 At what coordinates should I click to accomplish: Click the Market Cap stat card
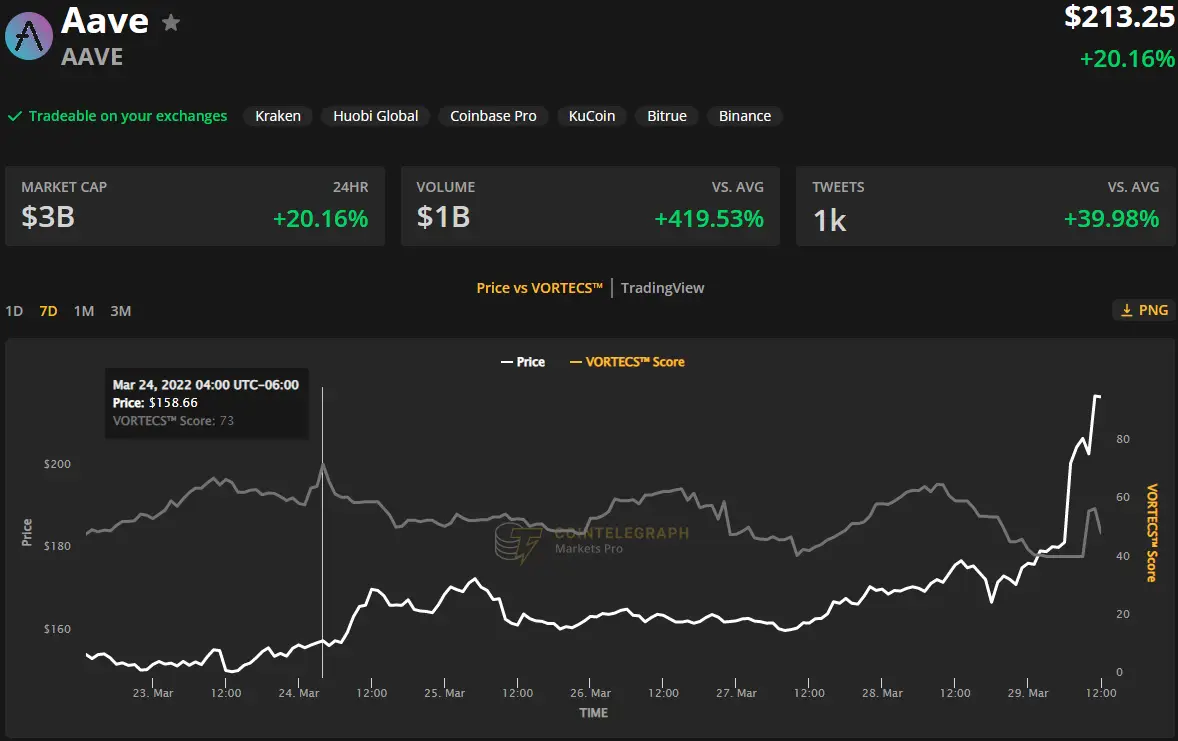point(195,206)
